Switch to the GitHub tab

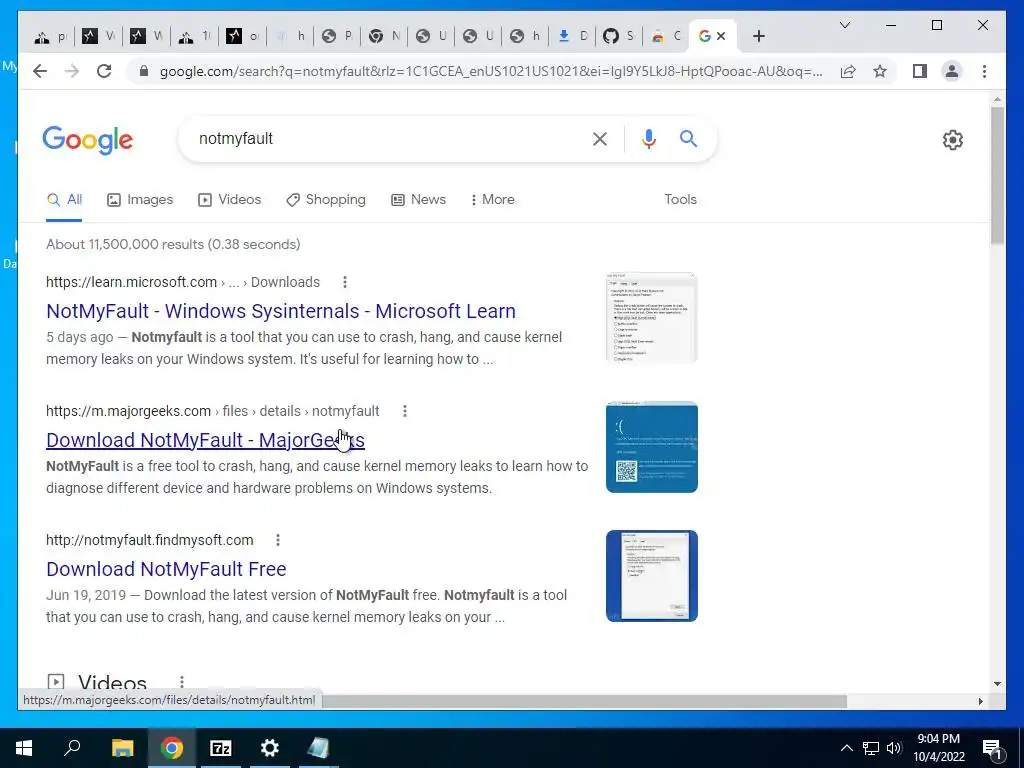click(x=618, y=37)
